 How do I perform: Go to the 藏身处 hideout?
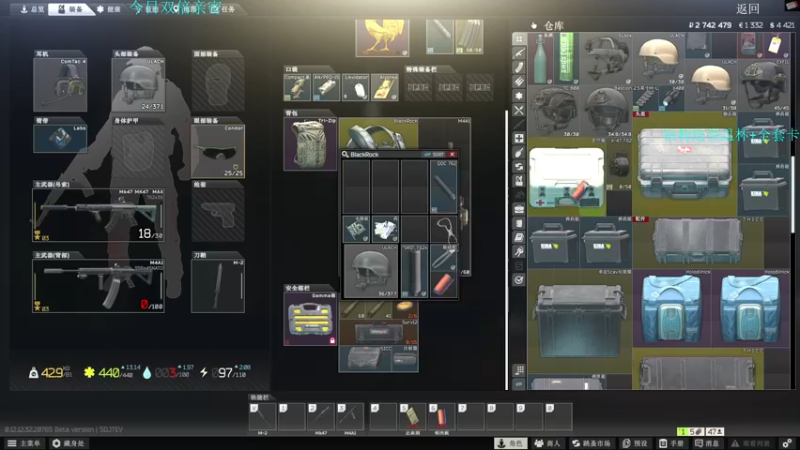pos(68,443)
